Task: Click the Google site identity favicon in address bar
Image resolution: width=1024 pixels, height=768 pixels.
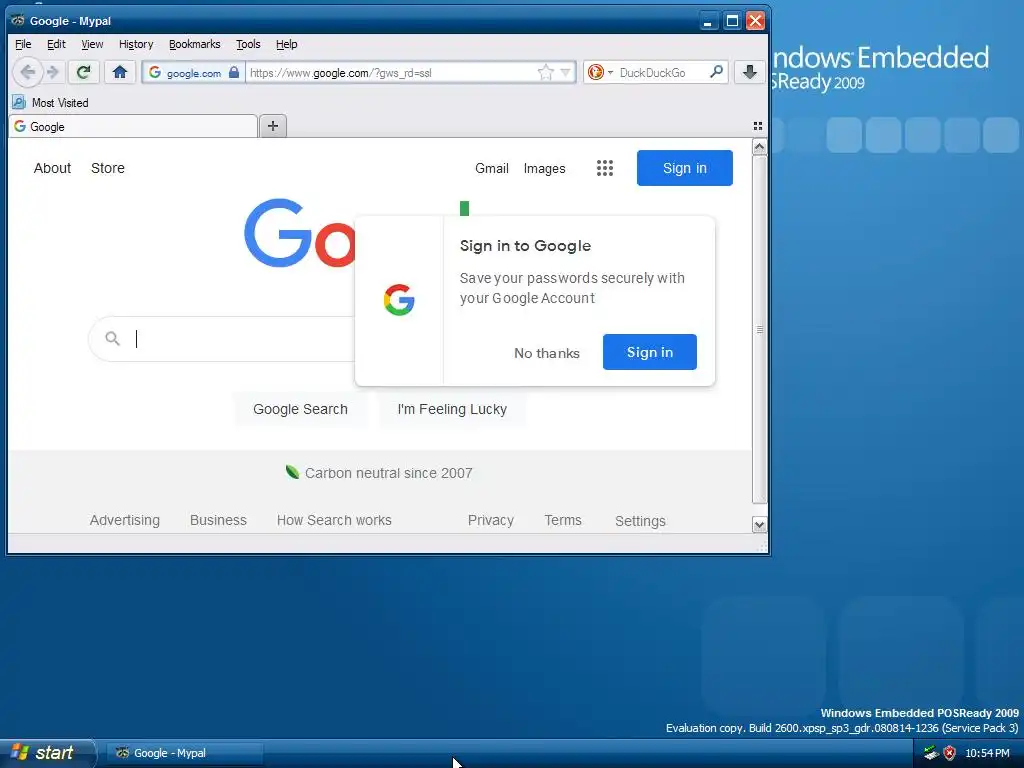Action: [155, 72]
